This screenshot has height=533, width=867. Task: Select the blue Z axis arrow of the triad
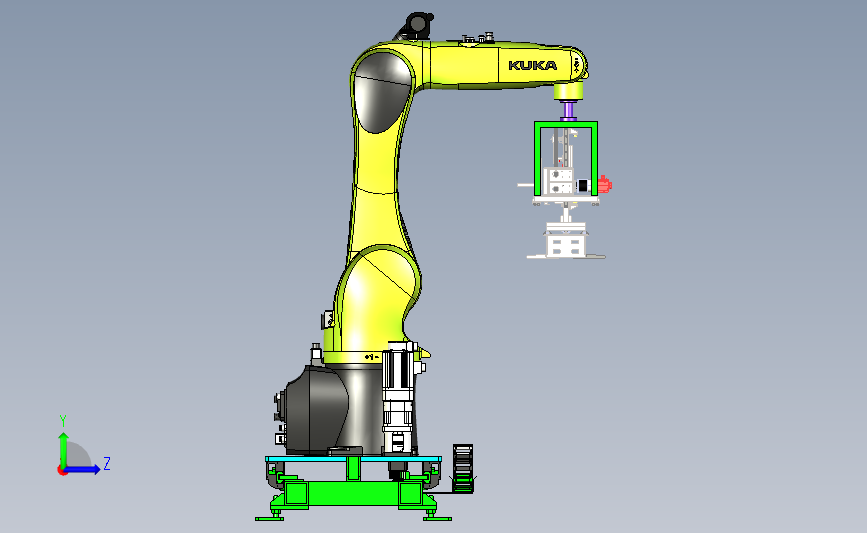pos(83,469)
